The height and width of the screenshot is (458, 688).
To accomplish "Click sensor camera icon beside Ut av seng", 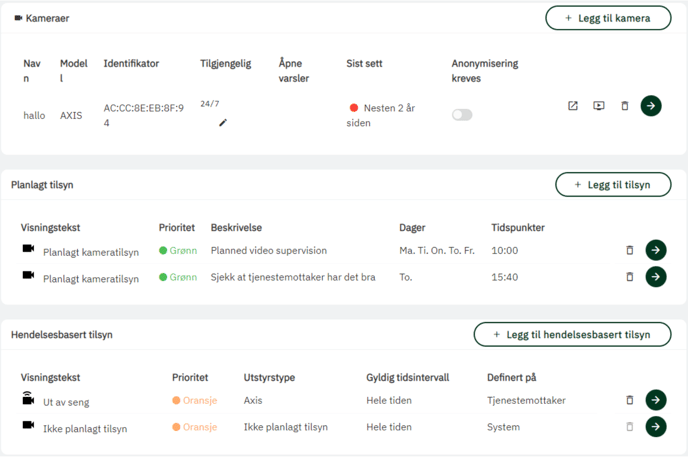I will (28, 398).
